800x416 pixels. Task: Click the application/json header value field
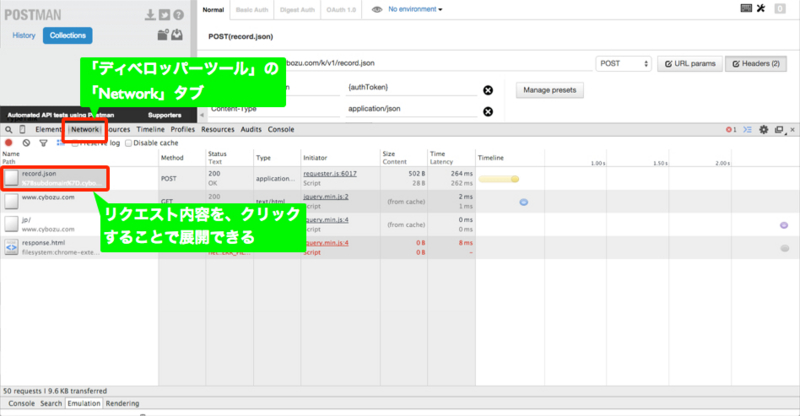pos(411,109)
